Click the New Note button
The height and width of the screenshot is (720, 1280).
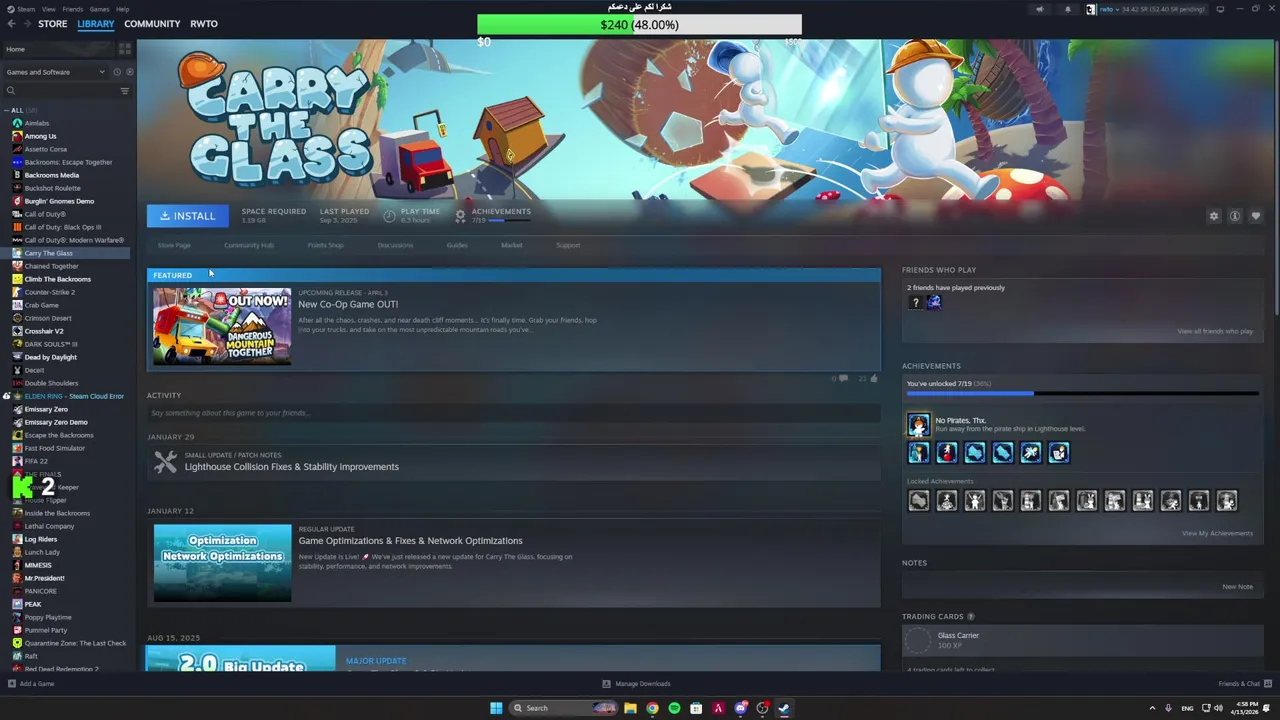point(1237,587)
